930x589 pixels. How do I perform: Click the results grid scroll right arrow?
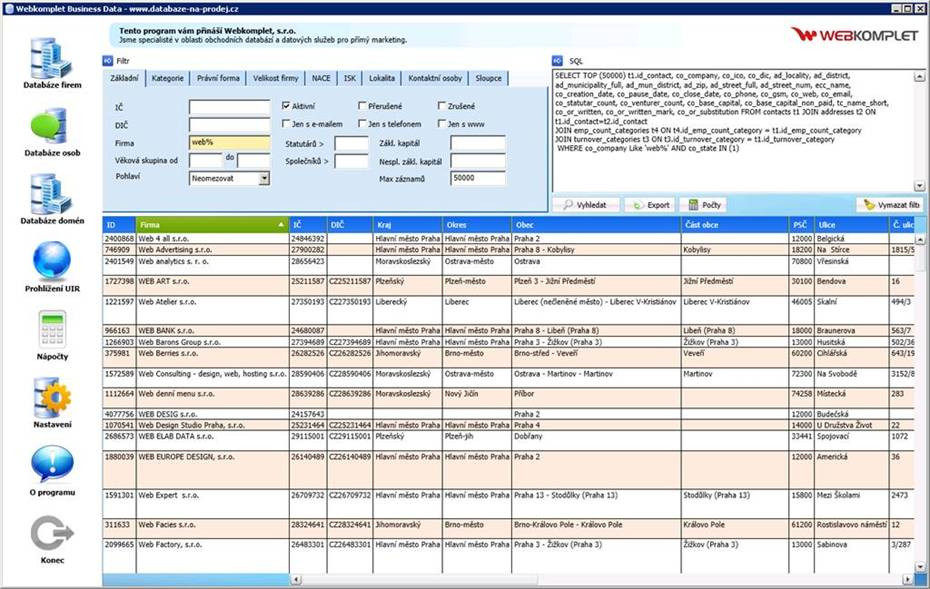pyautogui.click(x=907, y=579)
